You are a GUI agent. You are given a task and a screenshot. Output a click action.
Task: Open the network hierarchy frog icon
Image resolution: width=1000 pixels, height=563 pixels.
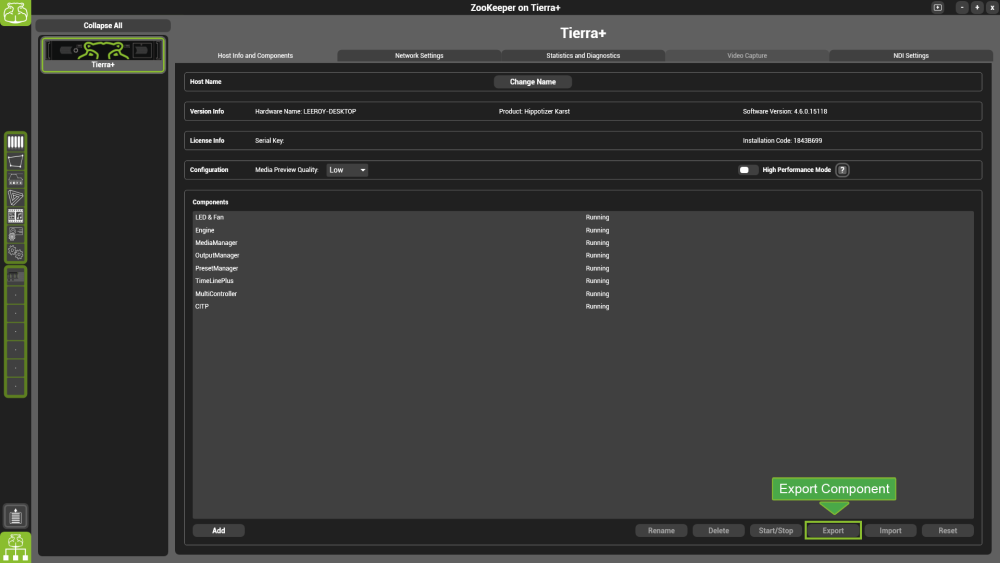click(x=15, y=547)
